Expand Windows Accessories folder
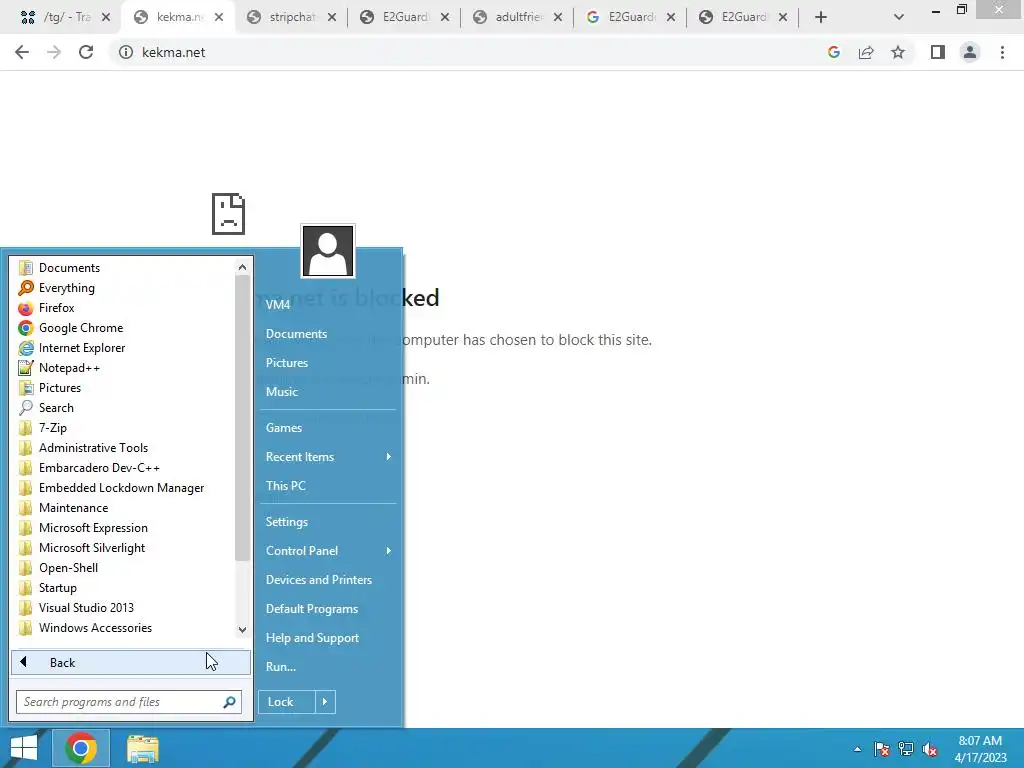Image resolution: width=1024 pixels, height=768 pixels. coord(95,628)
